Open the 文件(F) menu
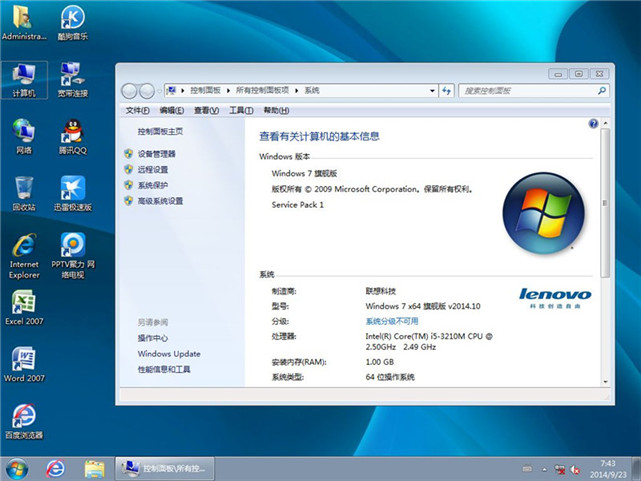641x481 pixels. [137, 110]
